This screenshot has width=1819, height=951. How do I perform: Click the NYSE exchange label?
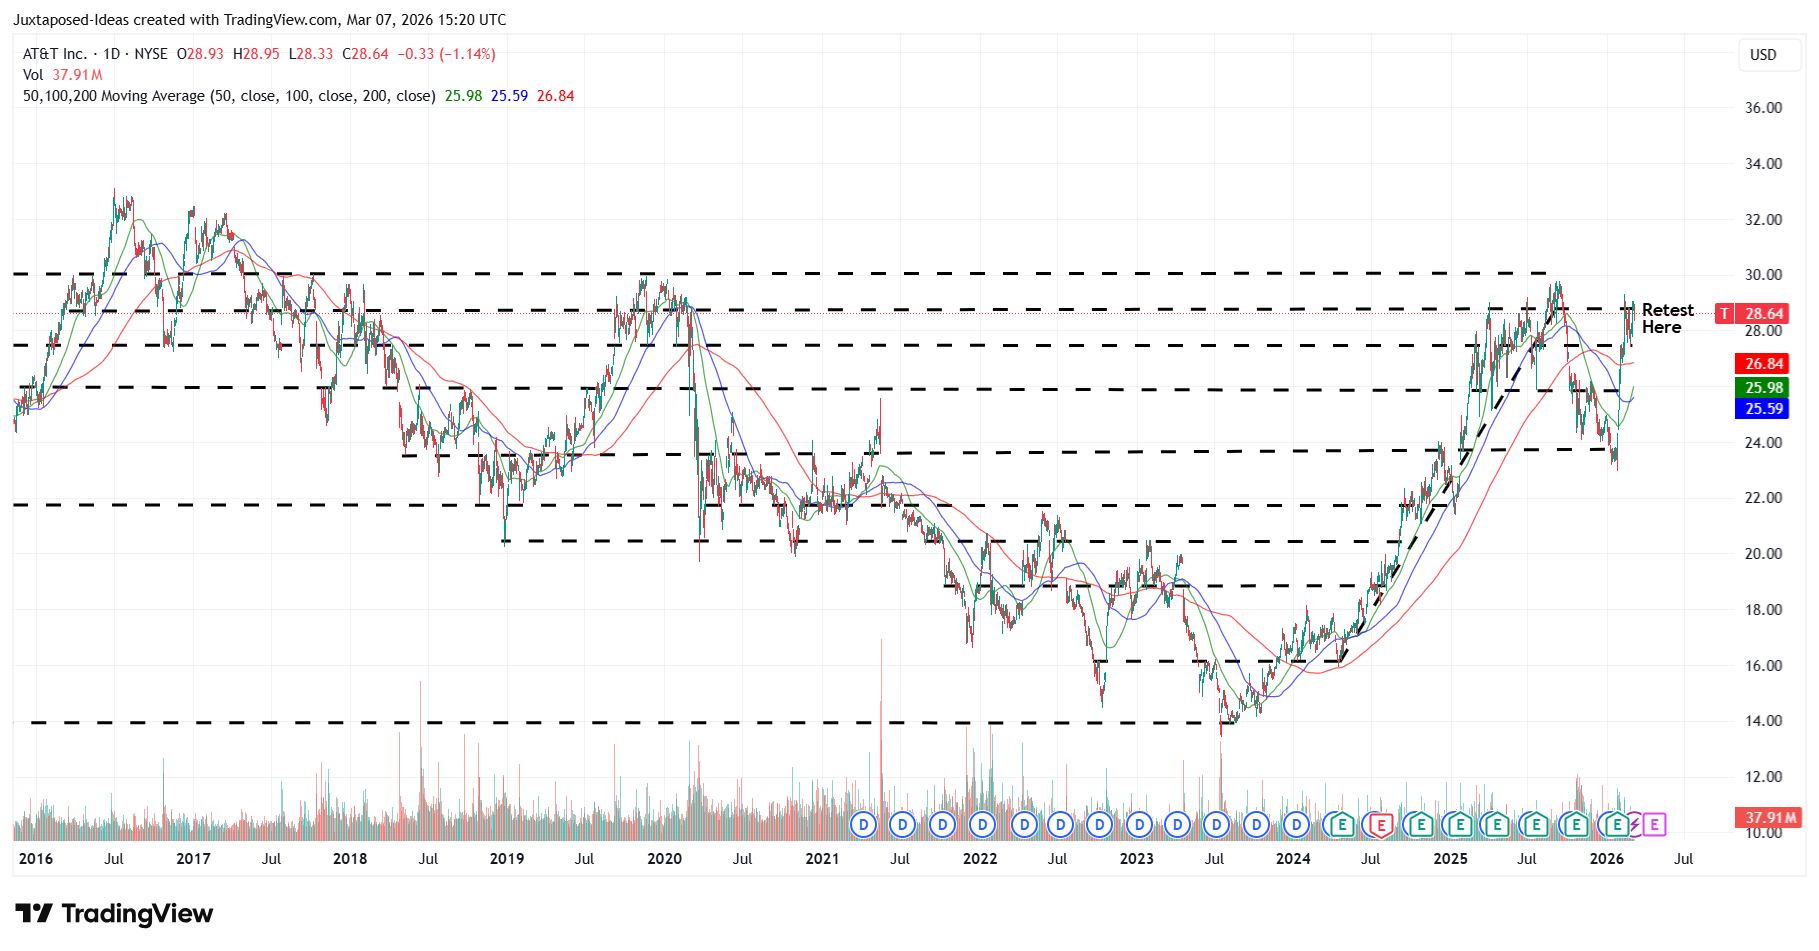(x=151, y=54)
